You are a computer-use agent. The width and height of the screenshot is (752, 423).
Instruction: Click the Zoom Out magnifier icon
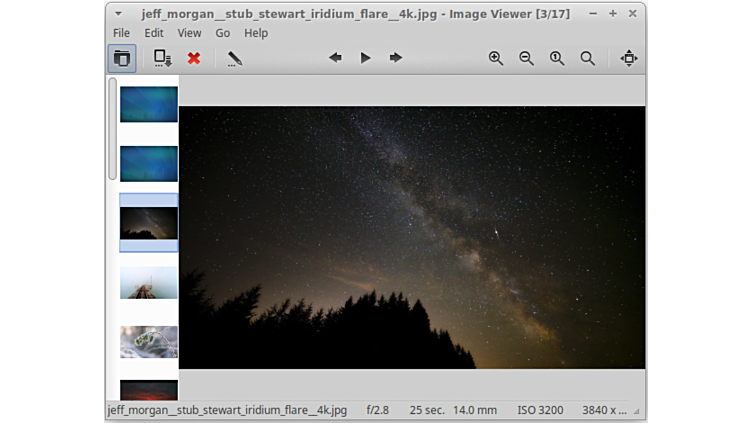(526, 58)
